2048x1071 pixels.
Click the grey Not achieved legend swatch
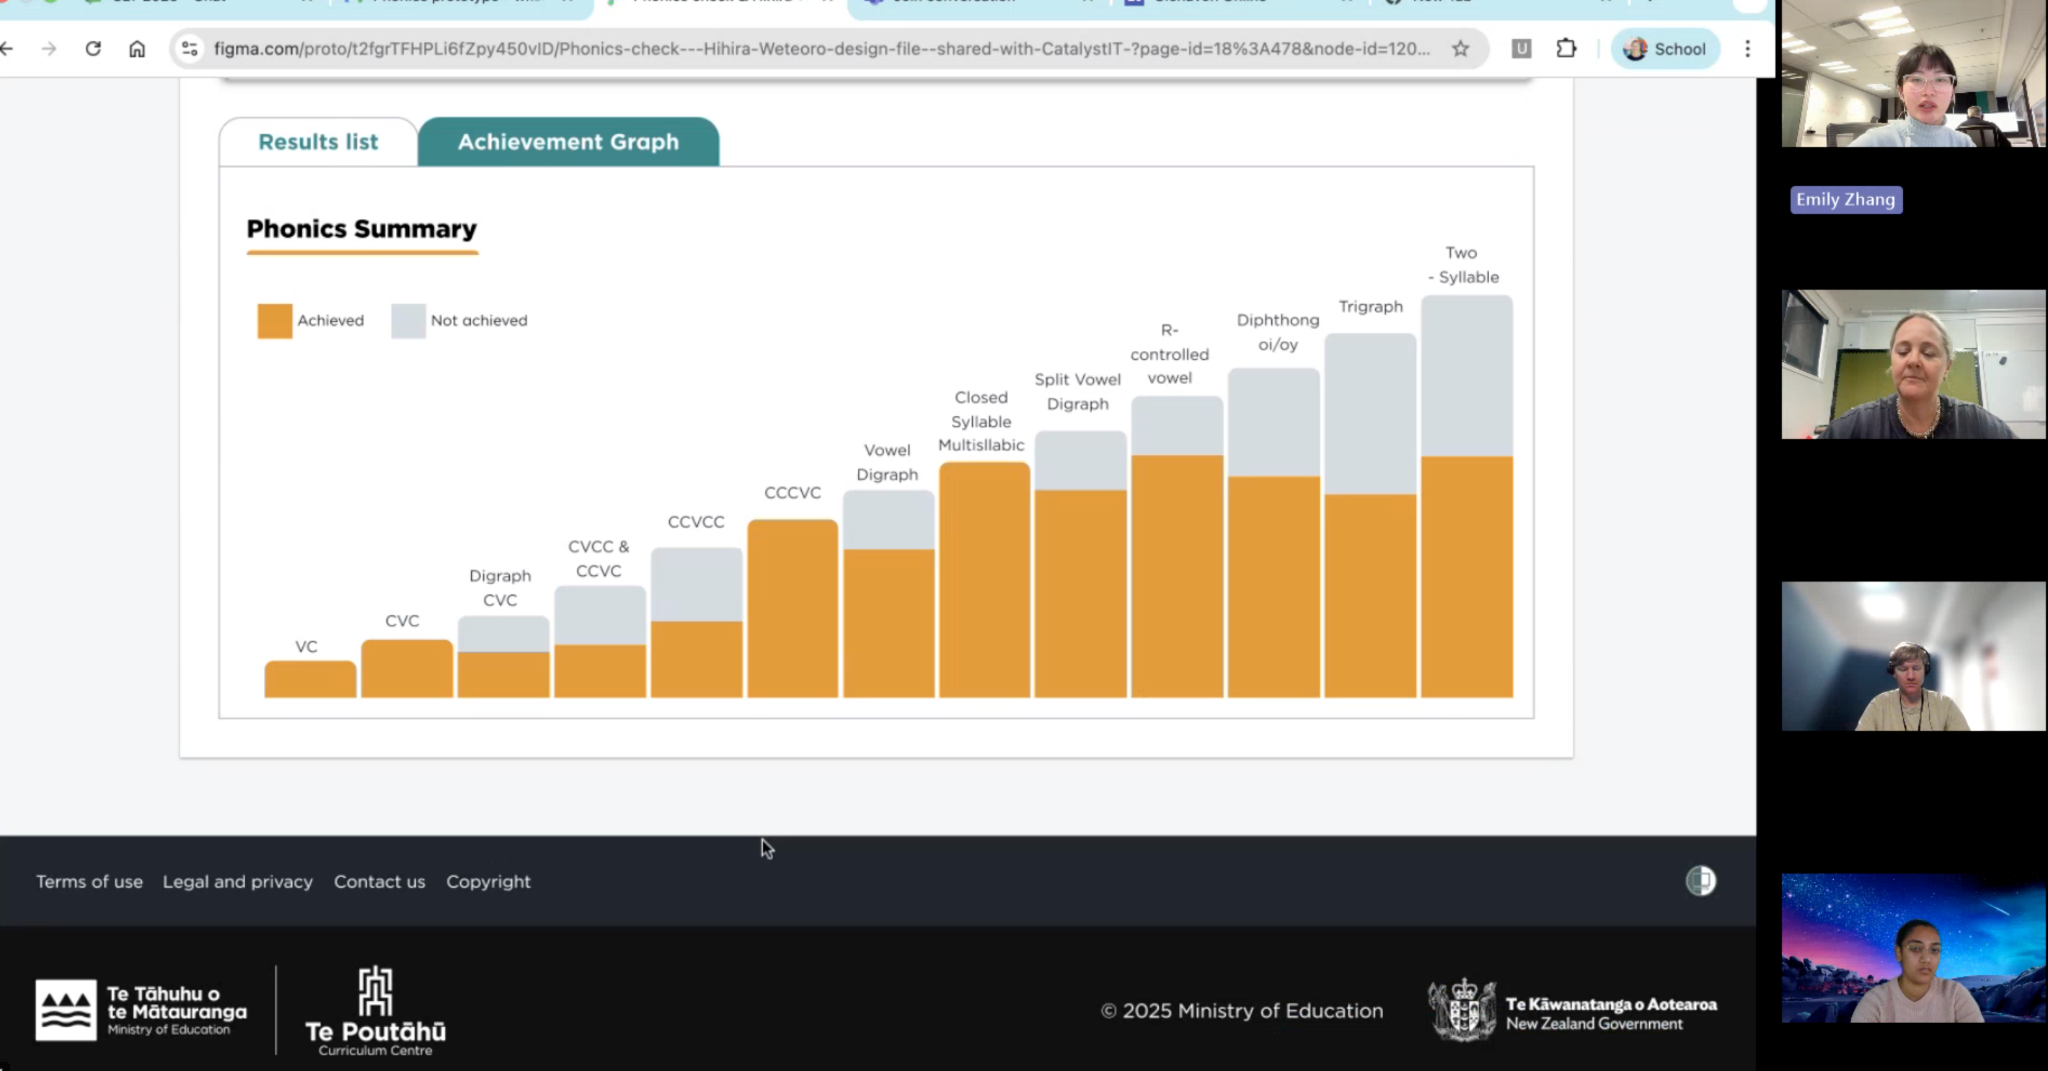tap(408, 321)
